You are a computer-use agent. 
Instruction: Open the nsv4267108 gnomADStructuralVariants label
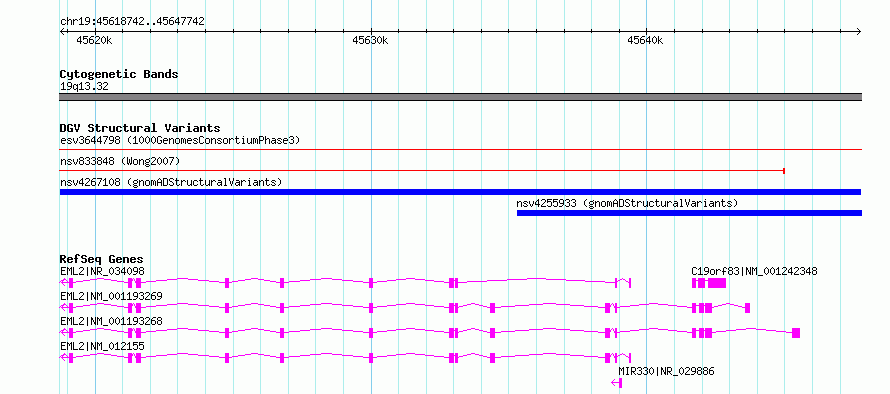point(171,182)
